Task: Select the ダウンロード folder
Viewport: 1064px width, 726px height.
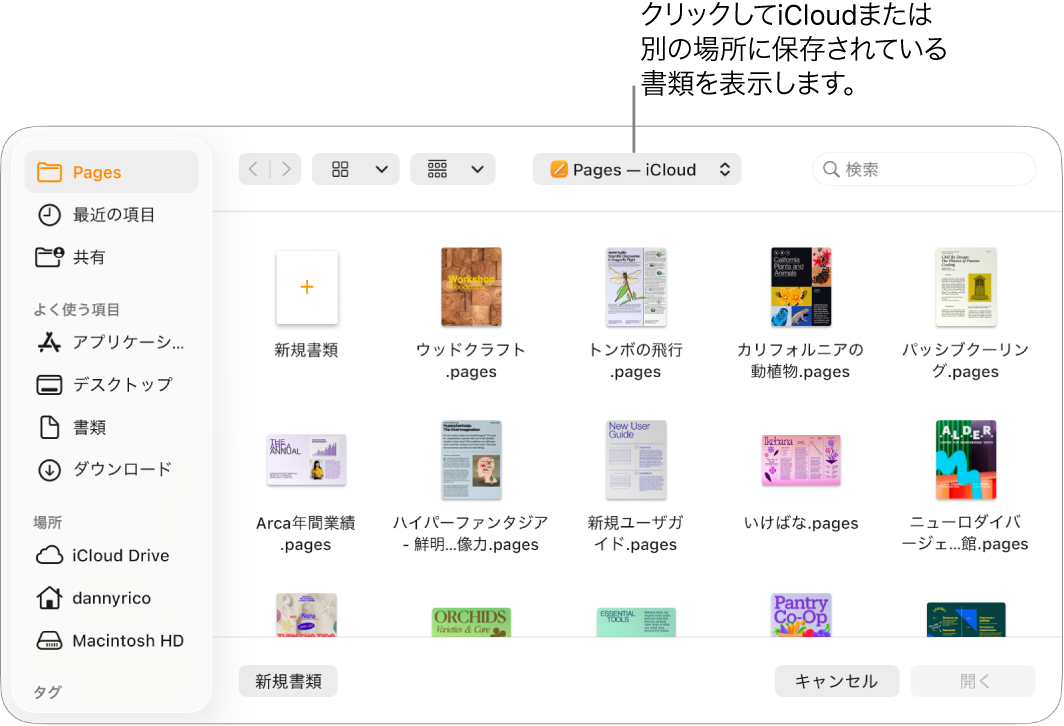Action: click(x=110, y=470)
